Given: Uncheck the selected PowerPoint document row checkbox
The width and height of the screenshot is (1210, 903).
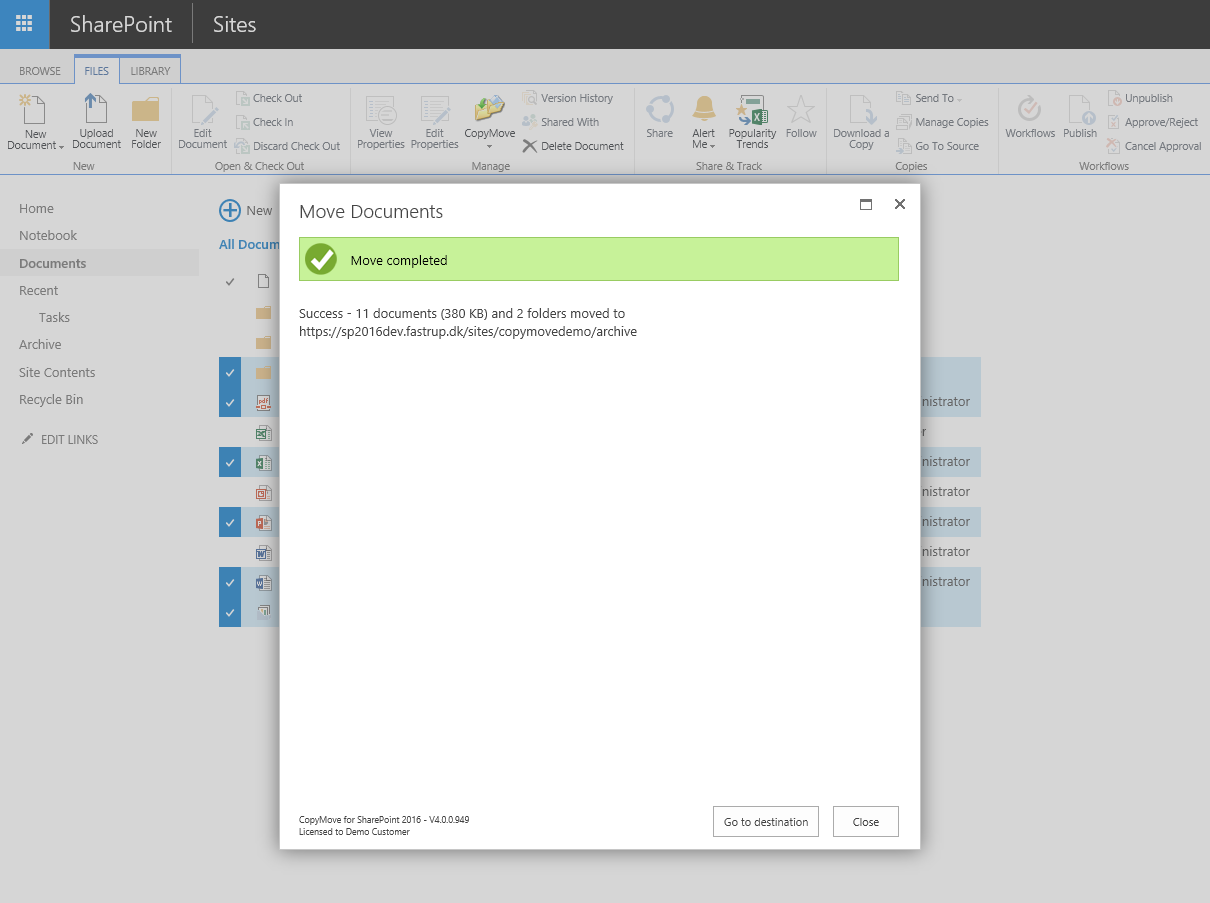Looking at the screenshot, I should coord(230,522).
